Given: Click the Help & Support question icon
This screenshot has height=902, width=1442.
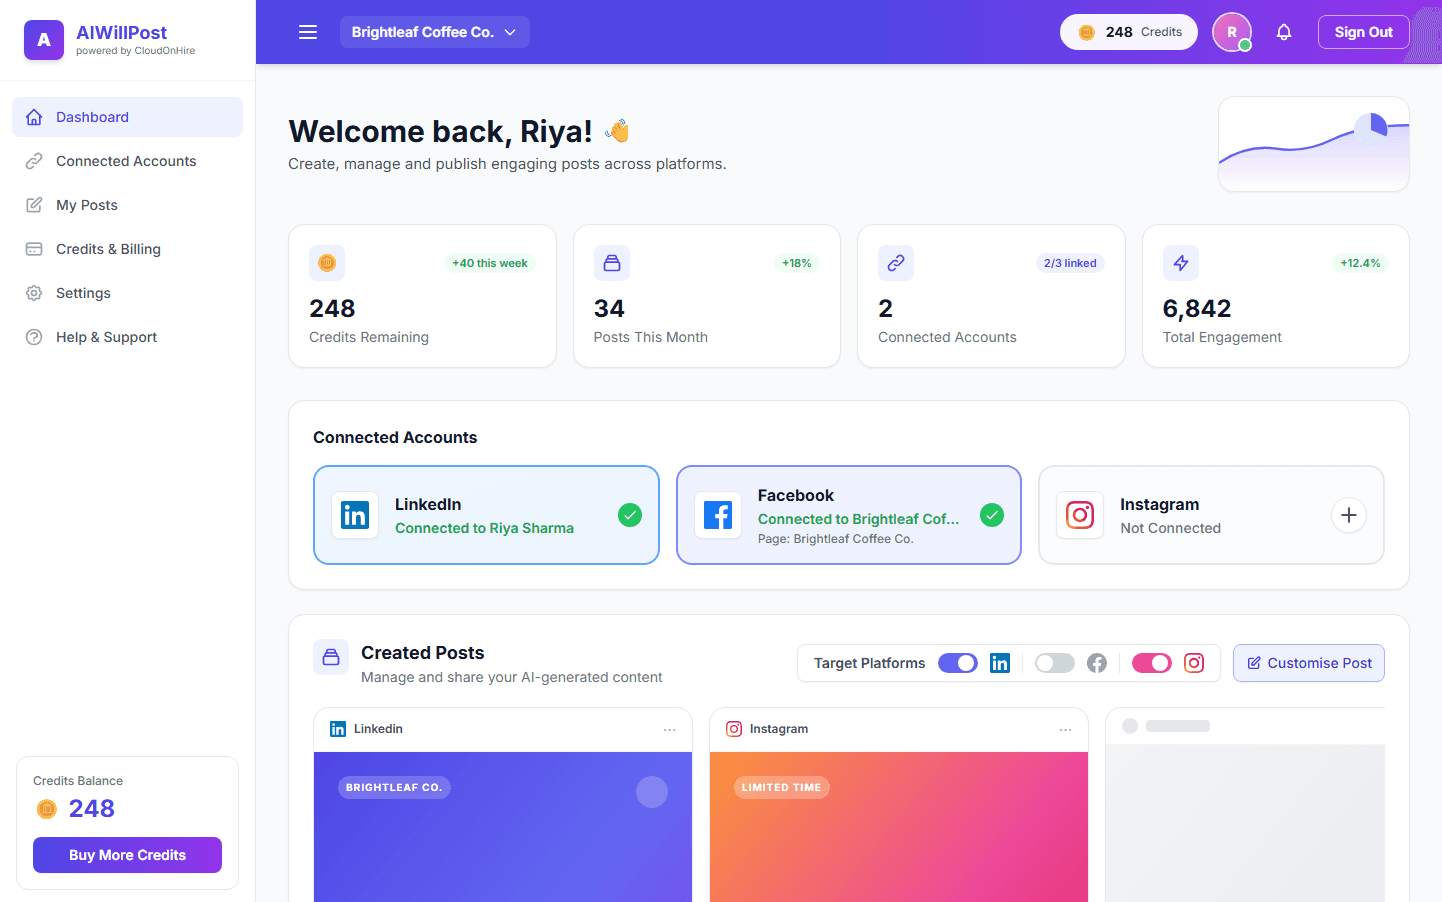Looking at the screenshot, I should [34, 337].
